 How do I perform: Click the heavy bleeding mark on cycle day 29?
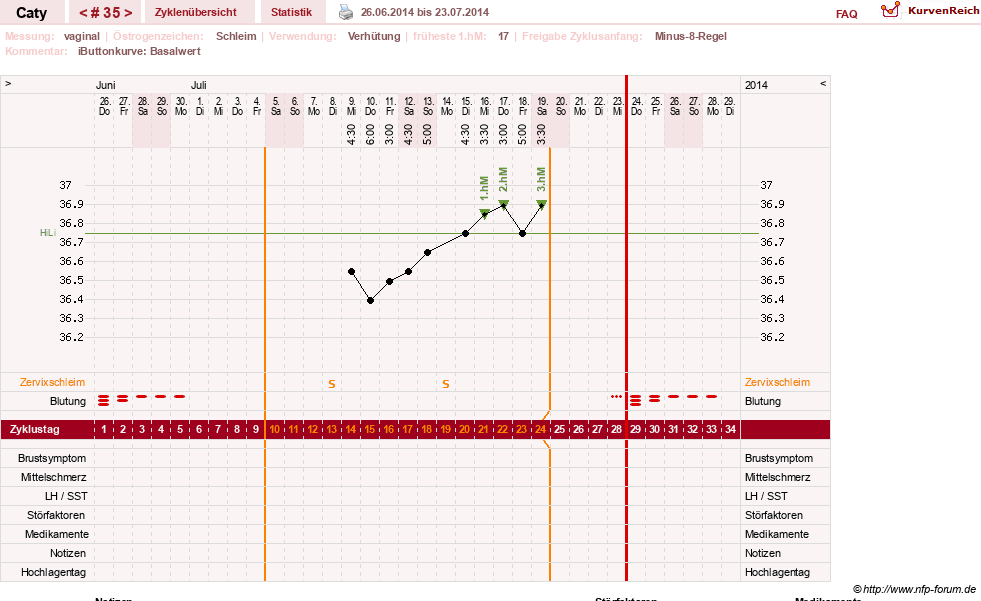click(636, 400)
